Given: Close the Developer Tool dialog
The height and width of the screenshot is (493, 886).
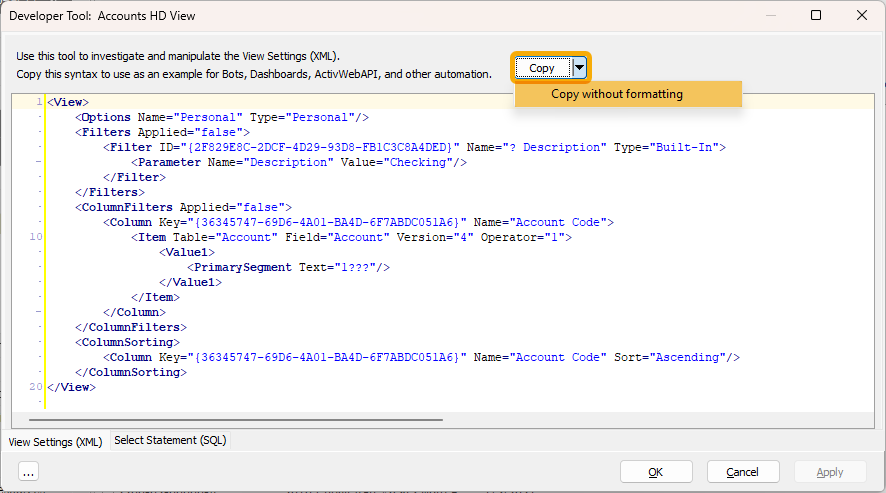Looking at the screenshot, I should coord(862,15).
